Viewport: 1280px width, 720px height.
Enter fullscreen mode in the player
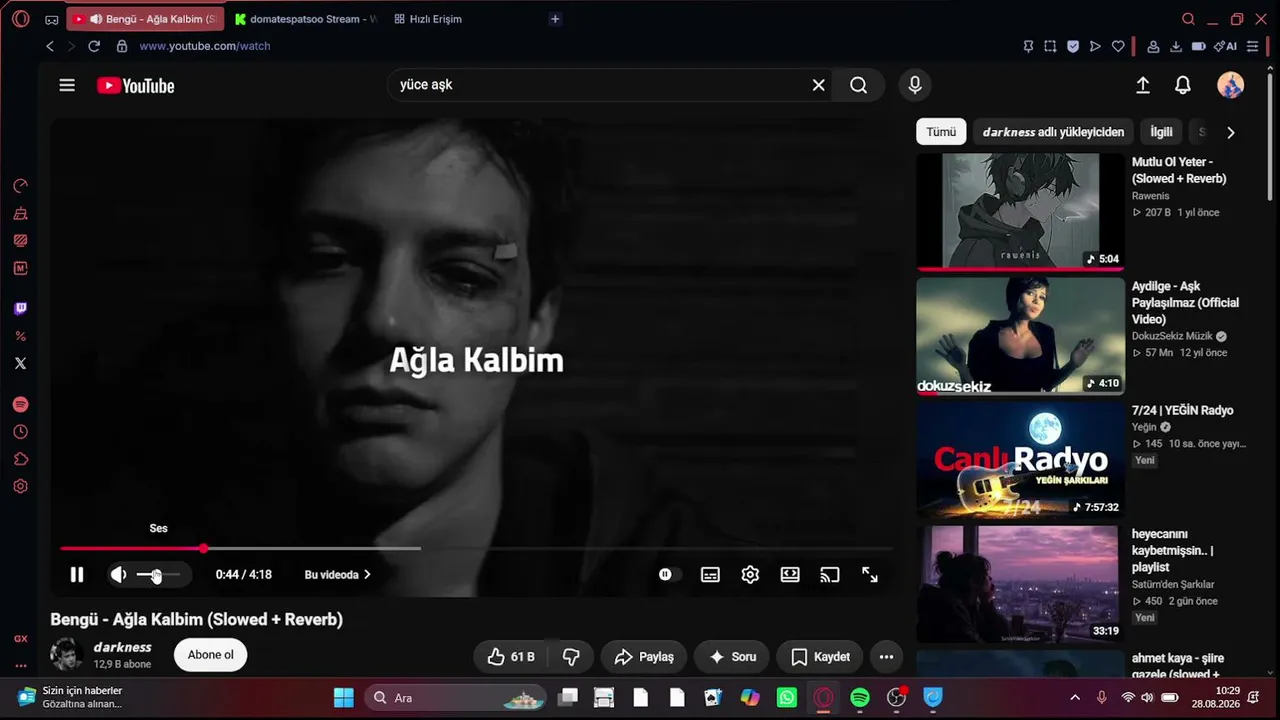(x=870, y=575)
